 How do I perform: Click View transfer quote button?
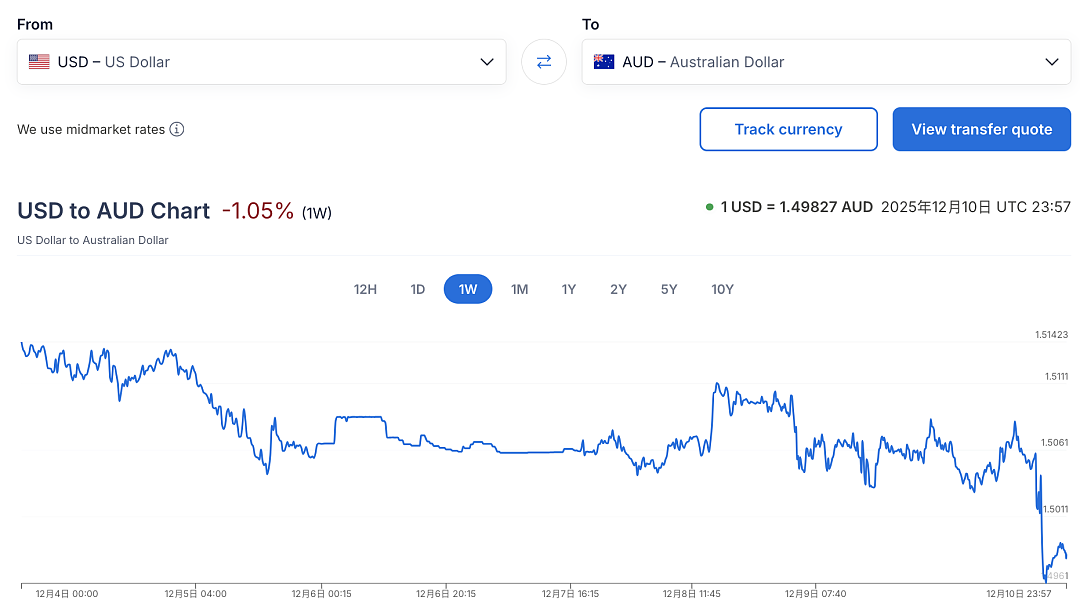point(982,129)
